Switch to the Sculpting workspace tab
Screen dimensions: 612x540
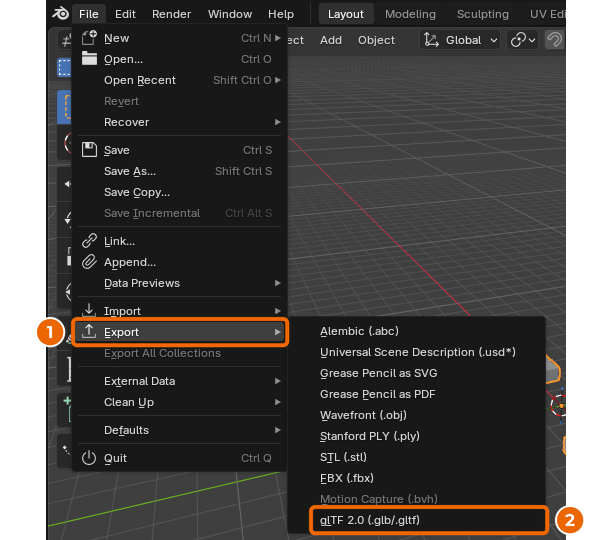(483, 14)
